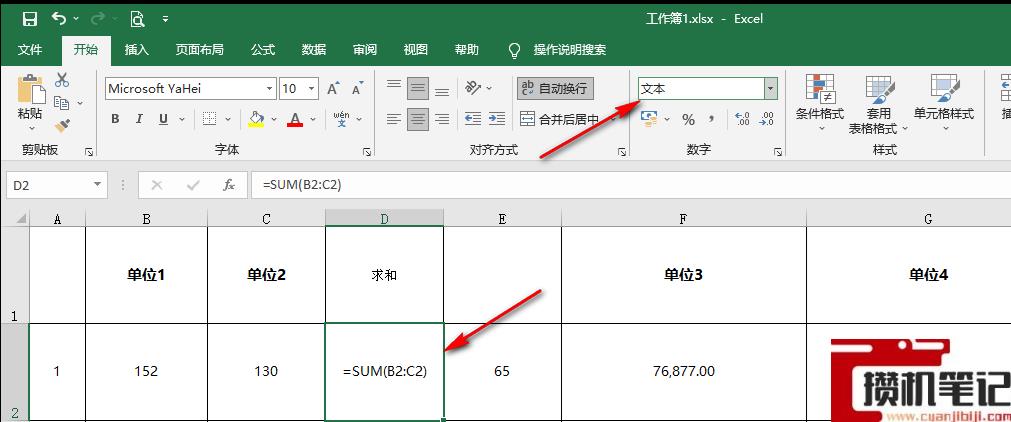This screenshot has width=1011, height=422.
Task: Switch to the 插入 ribbon tab
Action: (137, 50)
